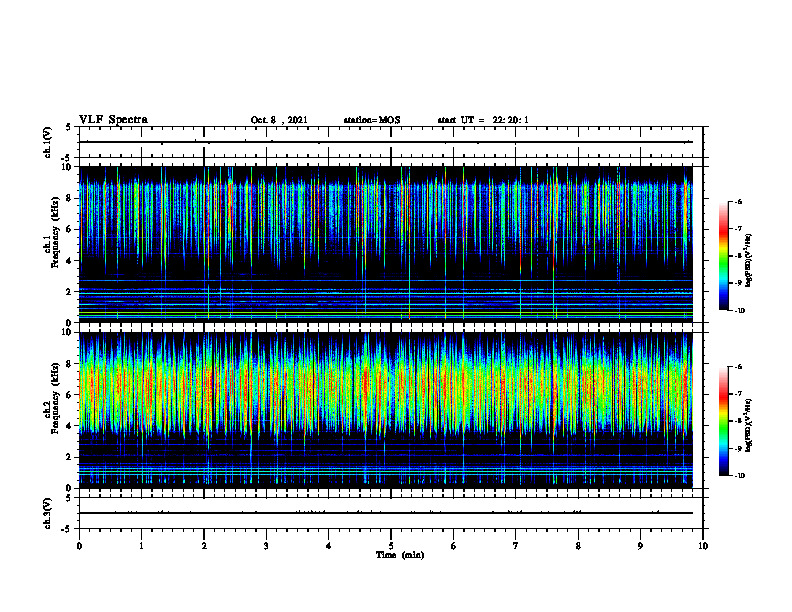The width and height of the screenshot is (792, 612).
Task: Click the 'start UT = 22:20: 1' text
Action: 483,120
